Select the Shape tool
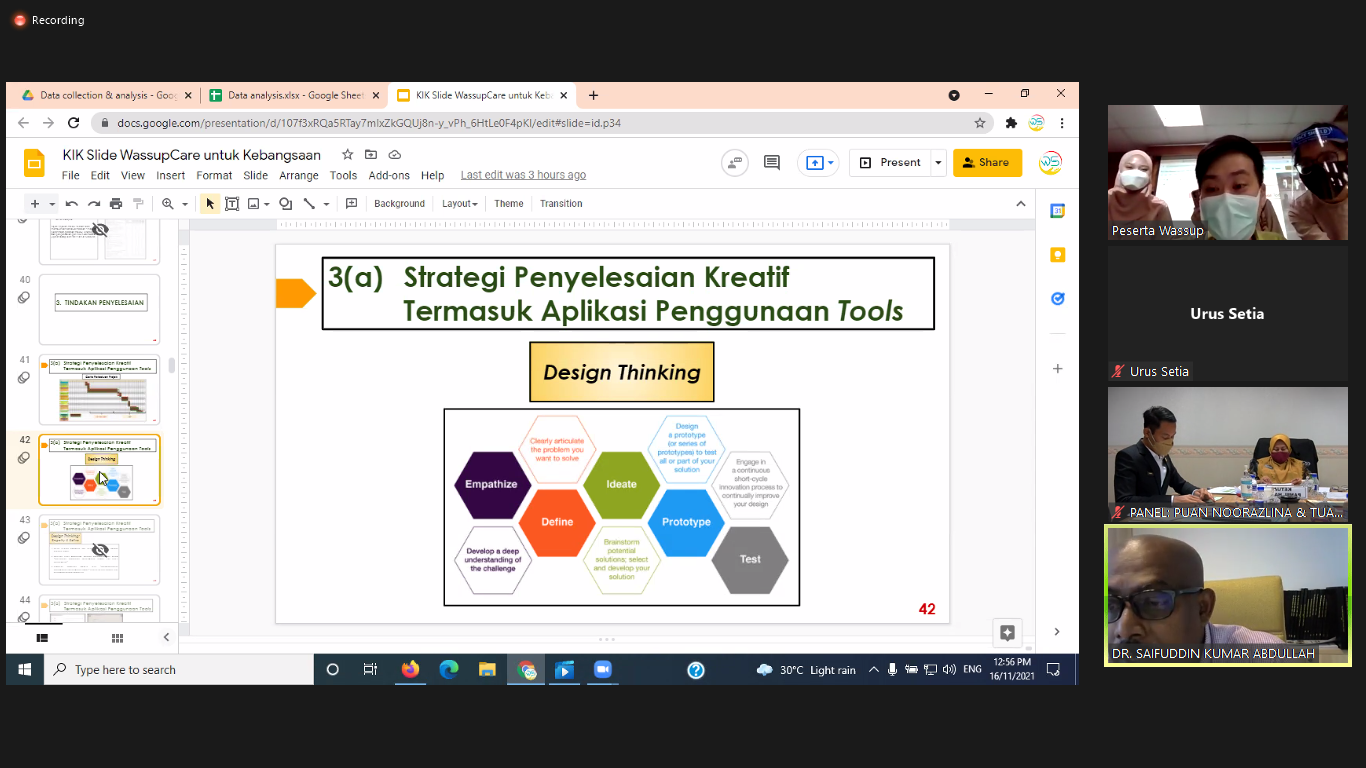The height and width of the screenshot is (768, 1366). point(286,204)
